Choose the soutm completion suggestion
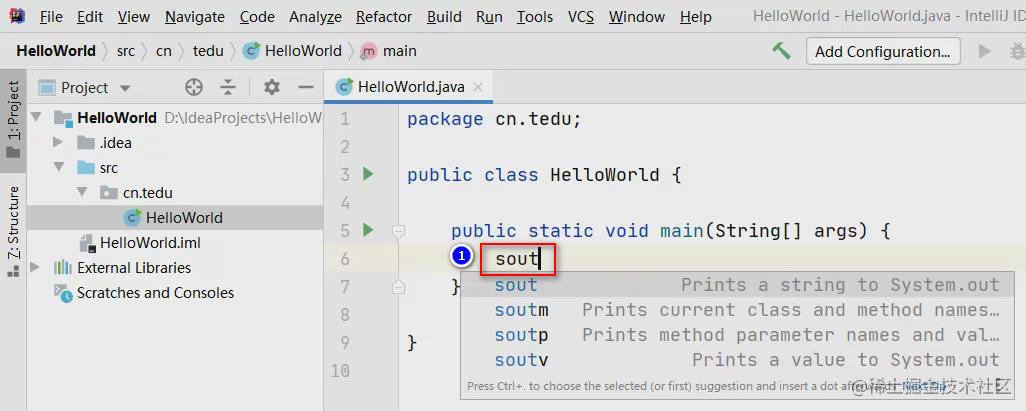The height and width of the screenshot is (411, 1026). pyautogui.click(x=737, y=310)
